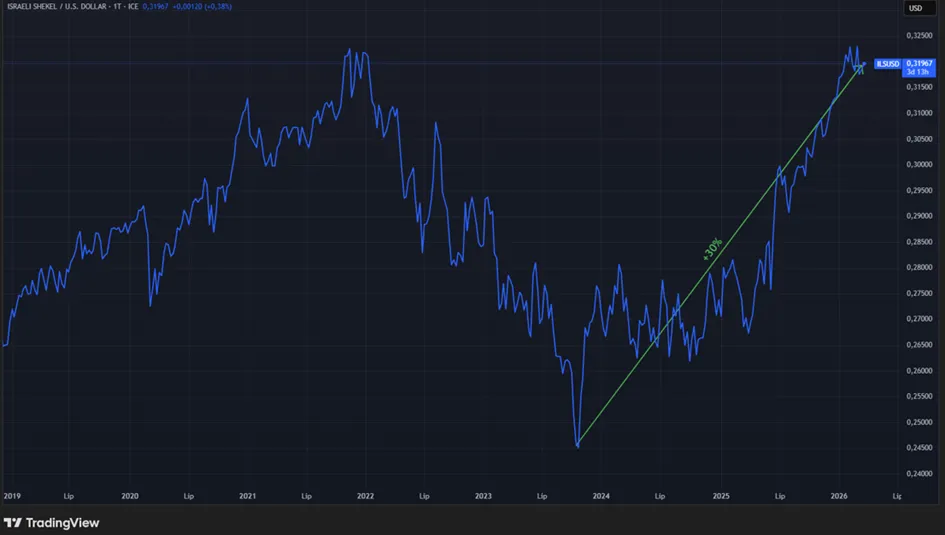Click the 0,25000 price axis label
The width and height of the screenshot is (945, 535).
(x=919, y=422)
